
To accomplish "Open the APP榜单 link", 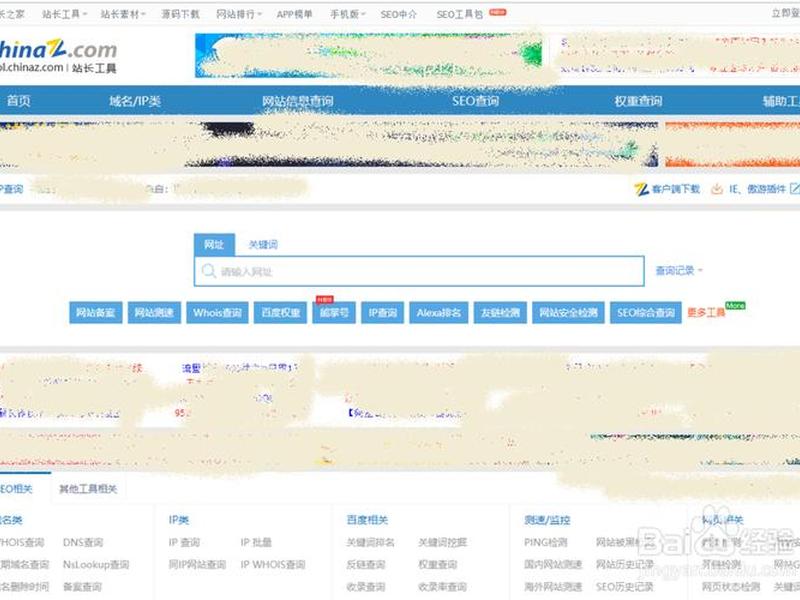I will click(x=294, y=14).
